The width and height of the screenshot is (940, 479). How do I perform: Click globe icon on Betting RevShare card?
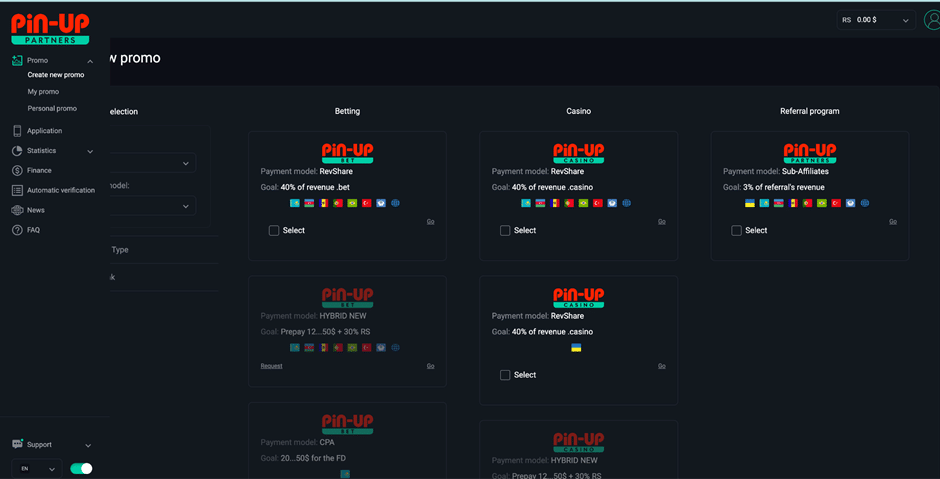coord(395,203)
